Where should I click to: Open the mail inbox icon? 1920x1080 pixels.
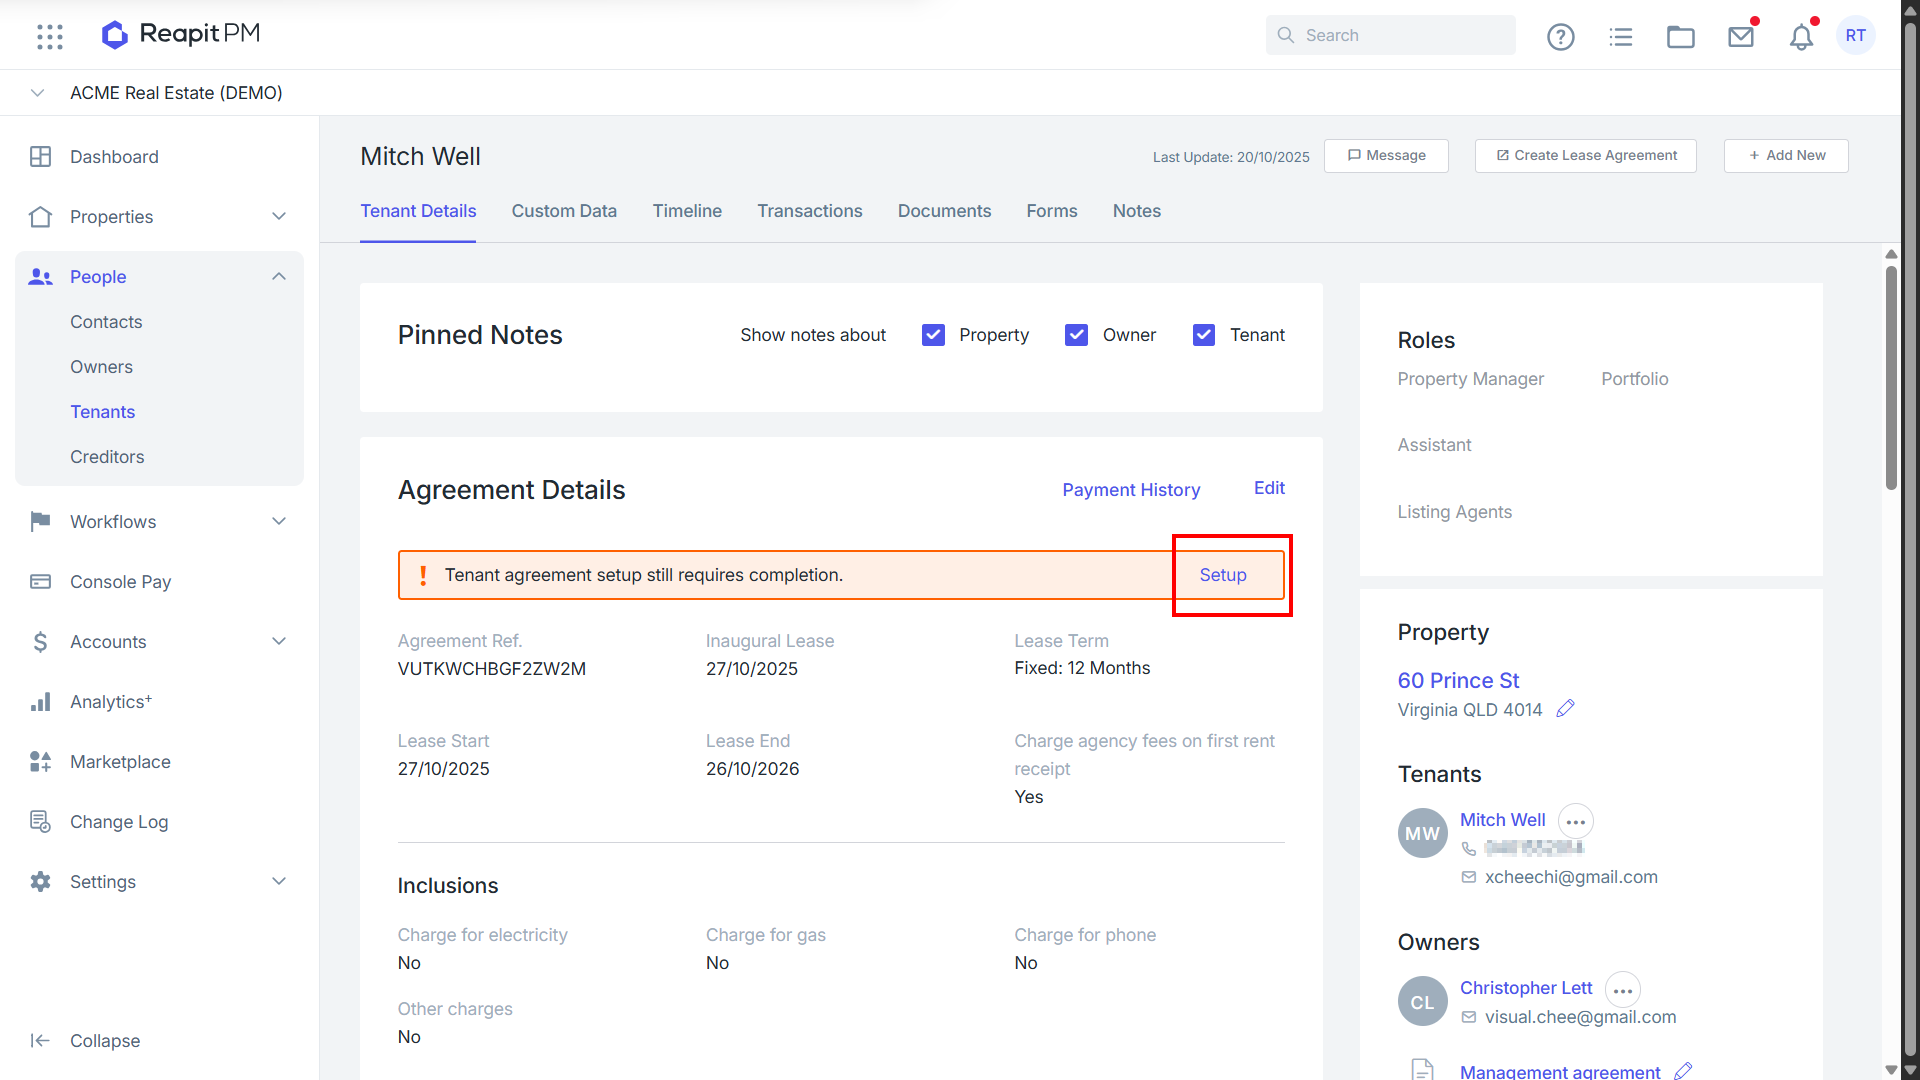(1741, 37)
